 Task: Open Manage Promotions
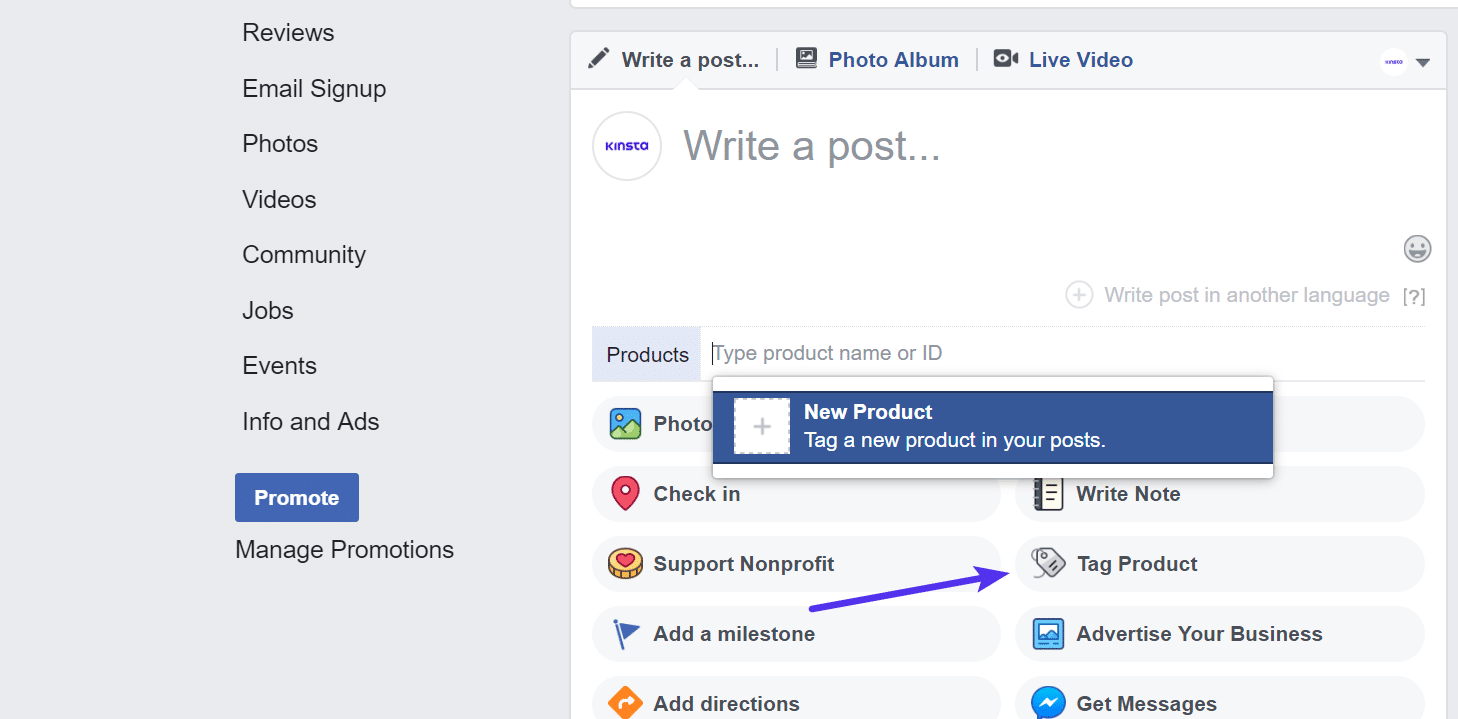pyautogui.click(x=344, y=549)
